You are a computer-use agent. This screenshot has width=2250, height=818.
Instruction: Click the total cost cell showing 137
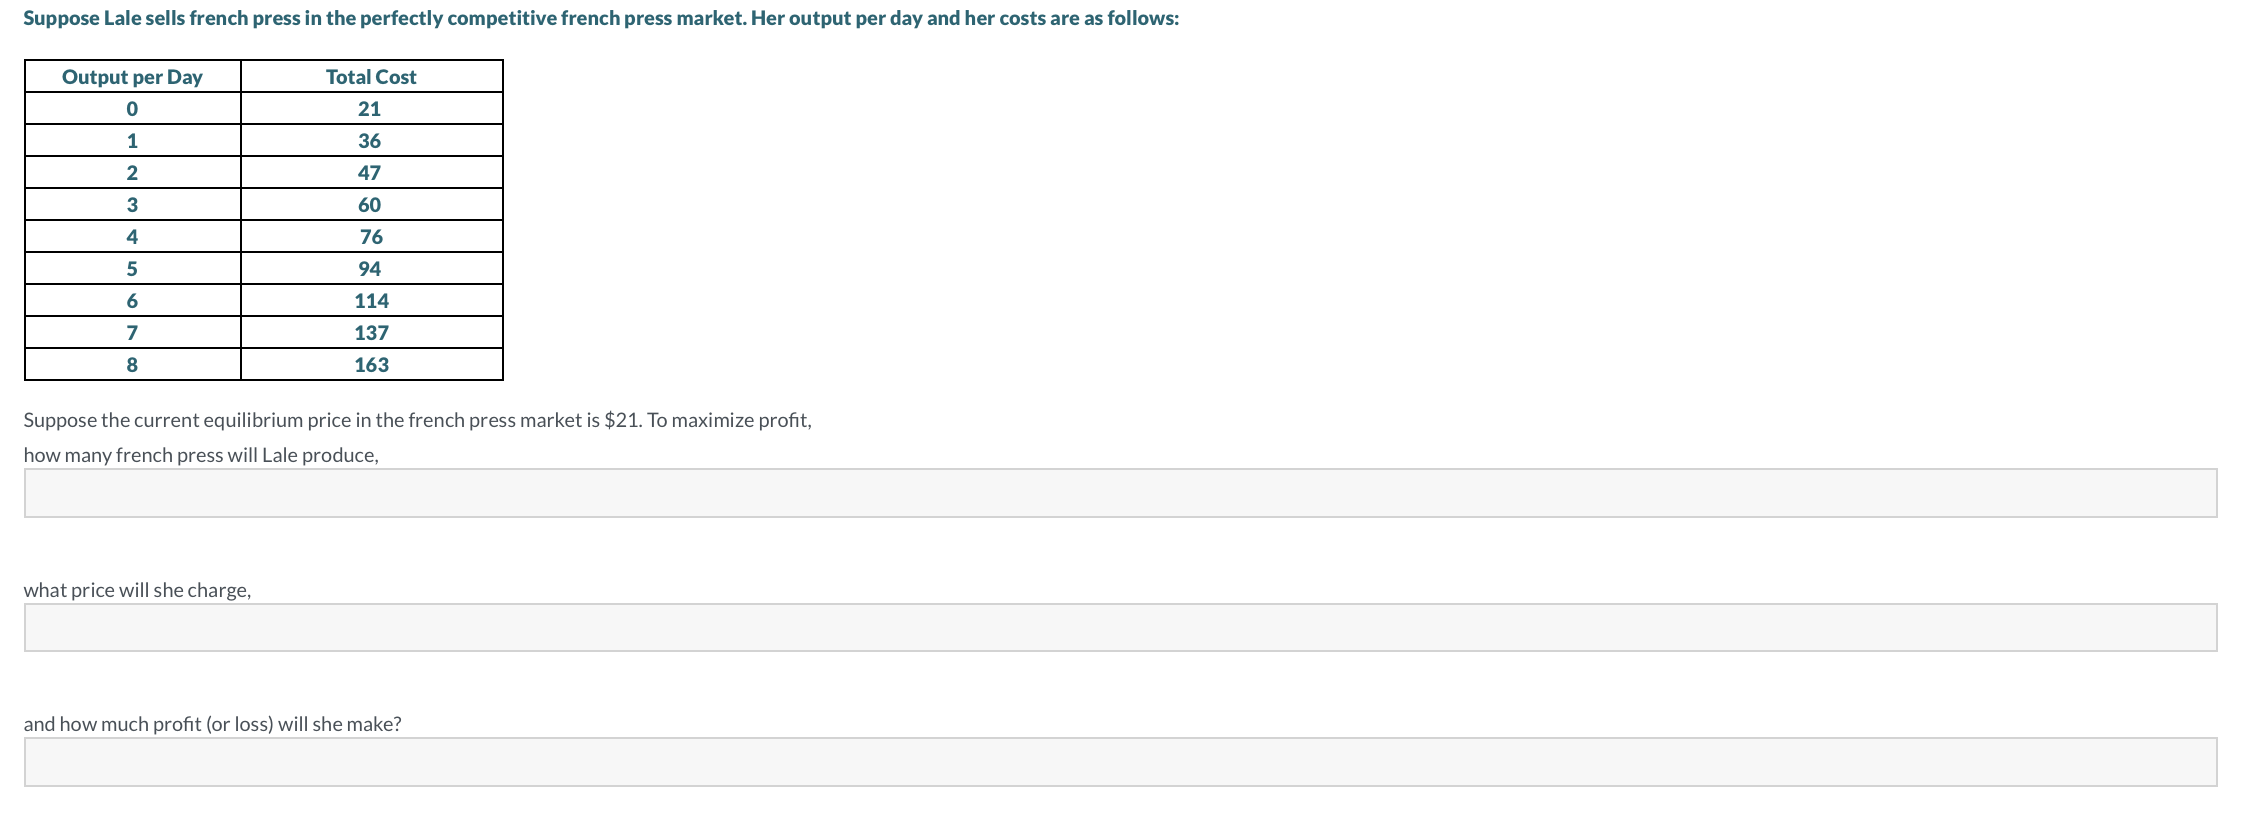coord(371,333)
